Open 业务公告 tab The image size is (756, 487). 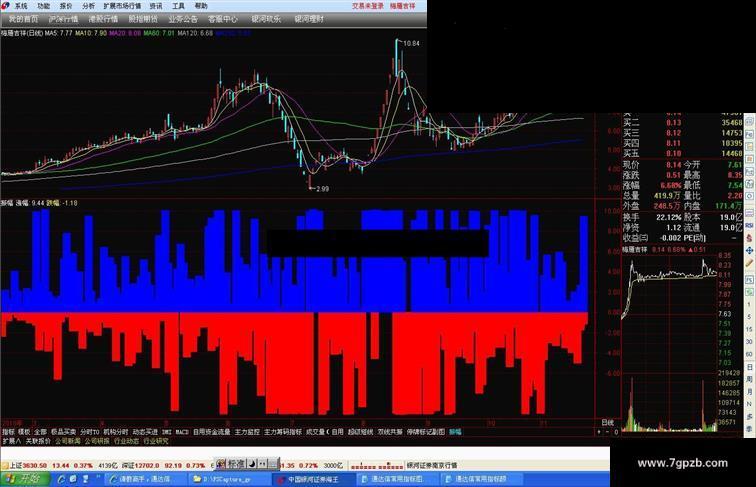click(183, 19)
